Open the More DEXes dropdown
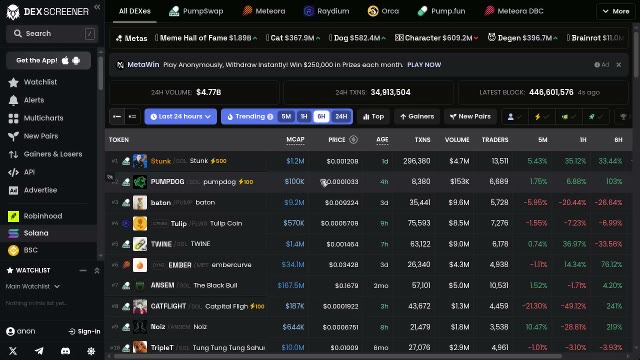Screen dimensions: 640x360 pyautogui.click(x=616, y=11)
